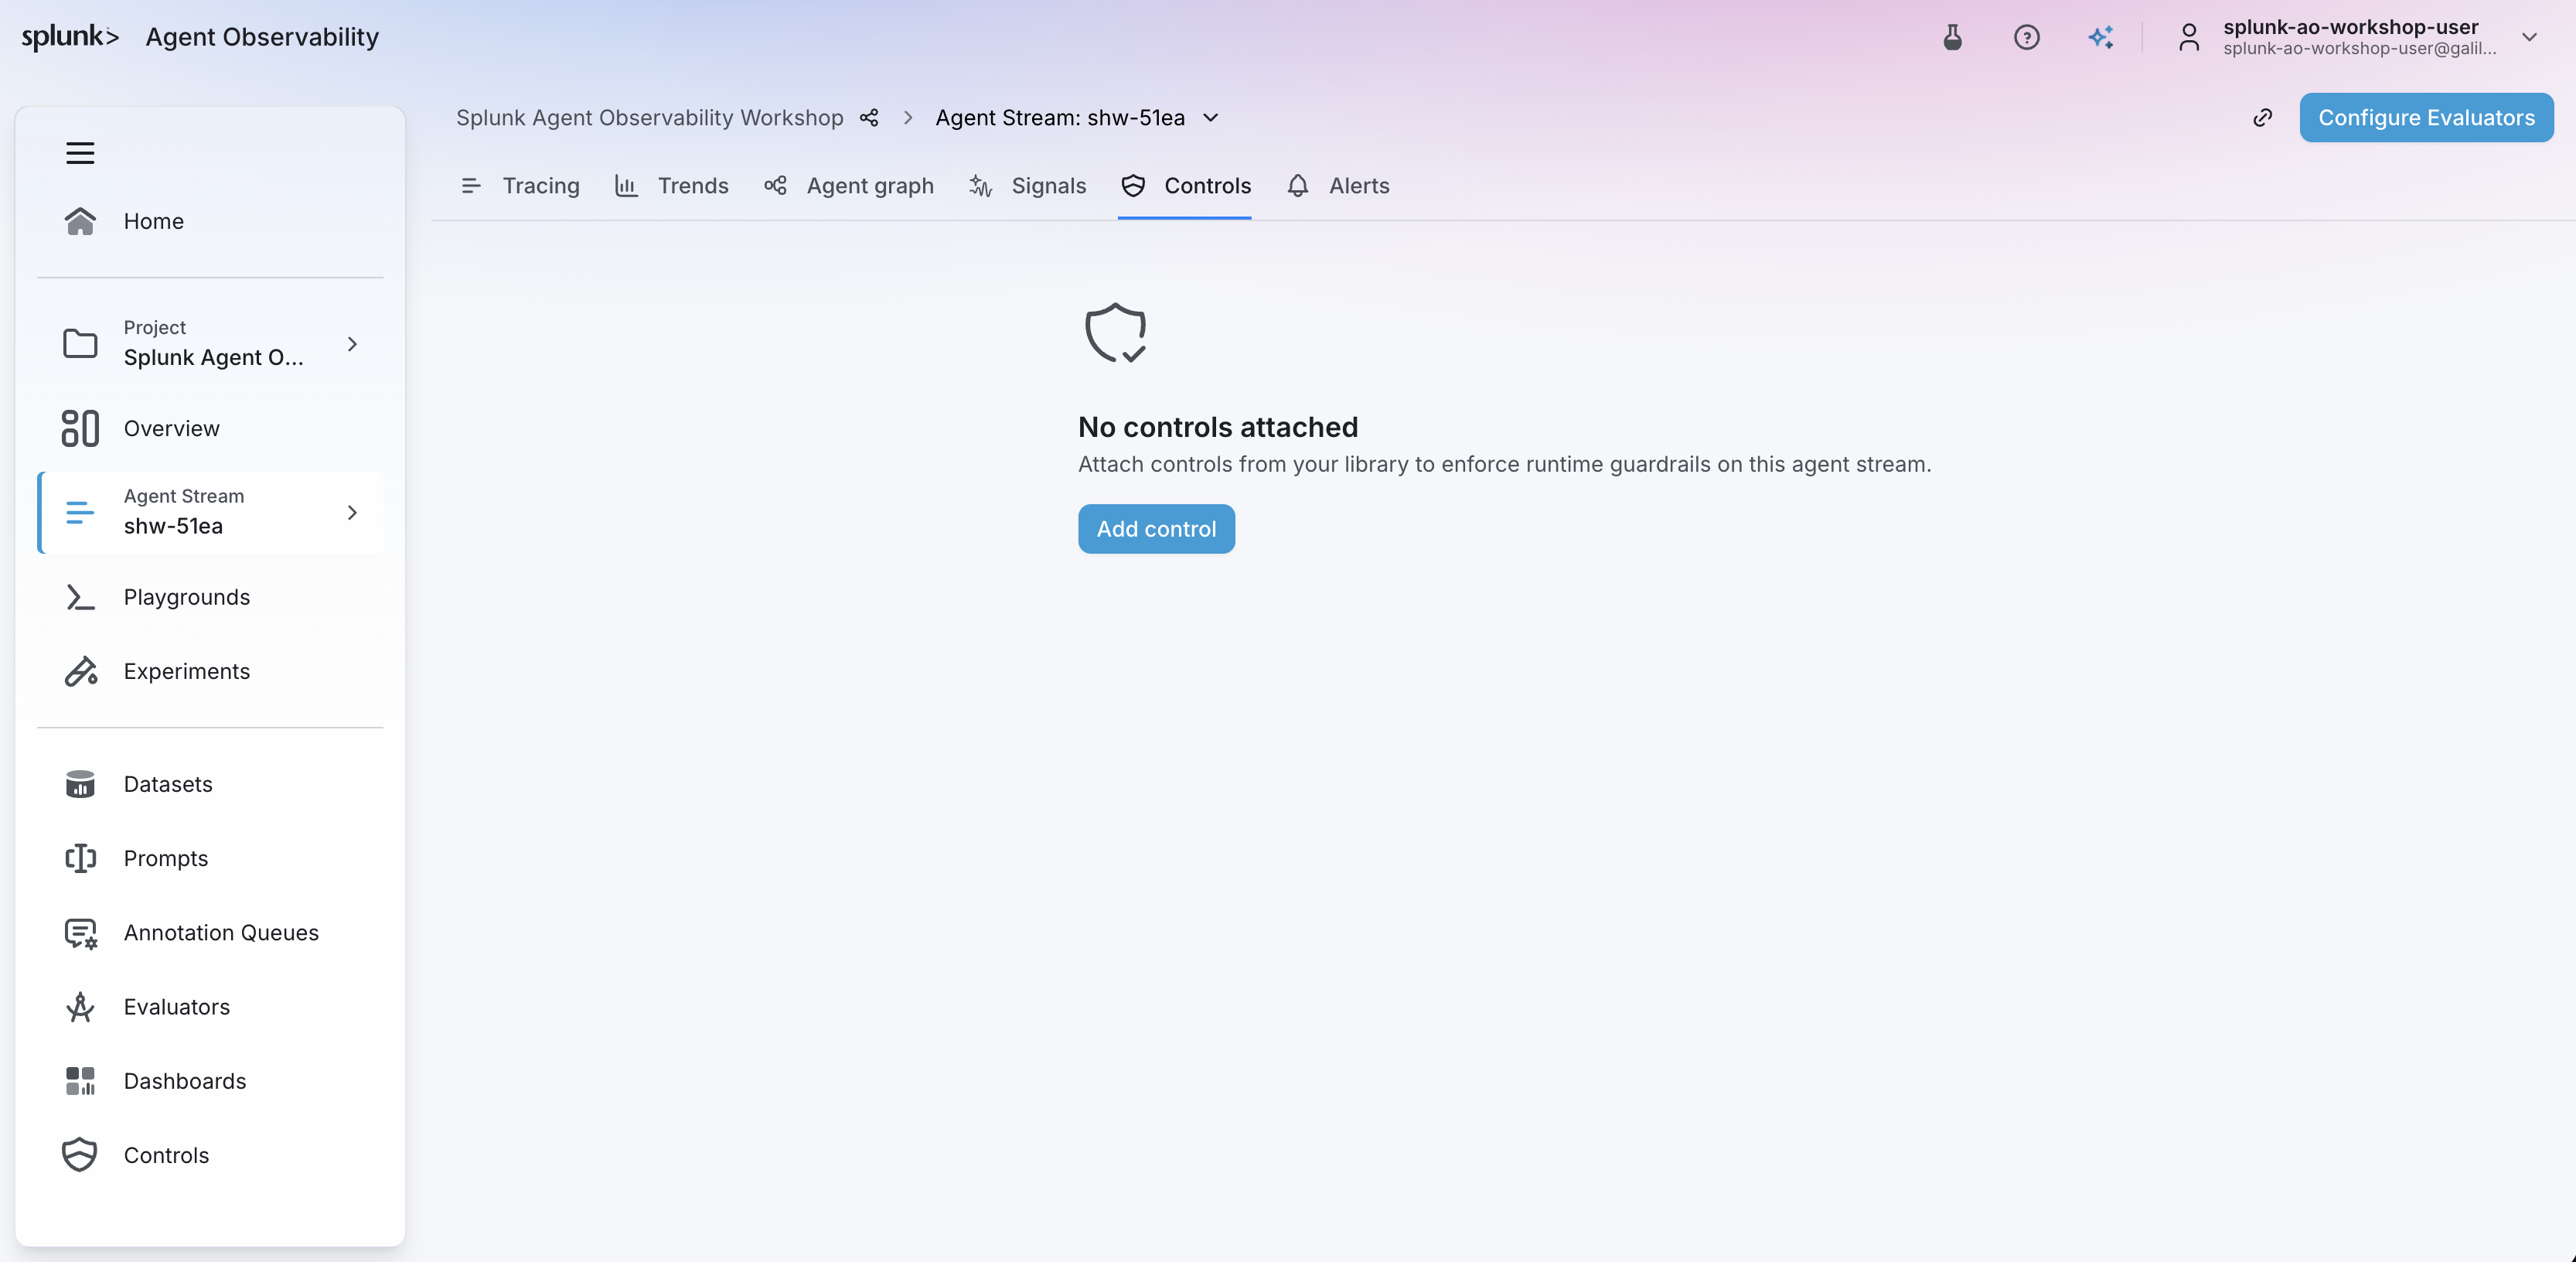Click the Add control button
The height and width of the screenshot is (1262, 2576).
pyautogui.click(x=1156, y=529)
